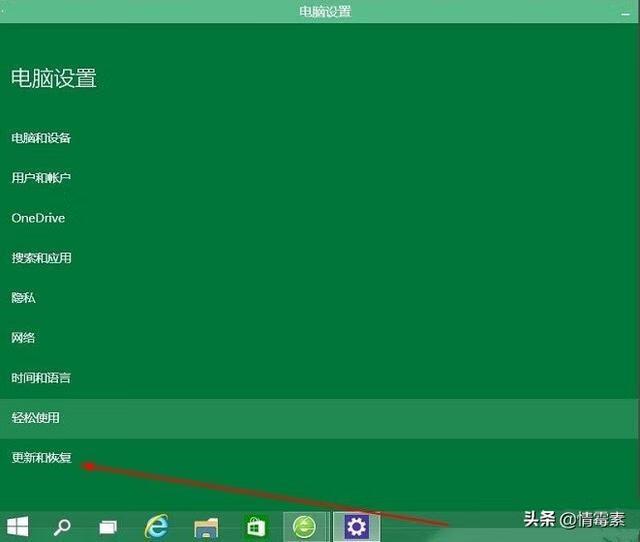
Task: Launch Internet Explorer from the taskbar
Action: pos(157,526)
